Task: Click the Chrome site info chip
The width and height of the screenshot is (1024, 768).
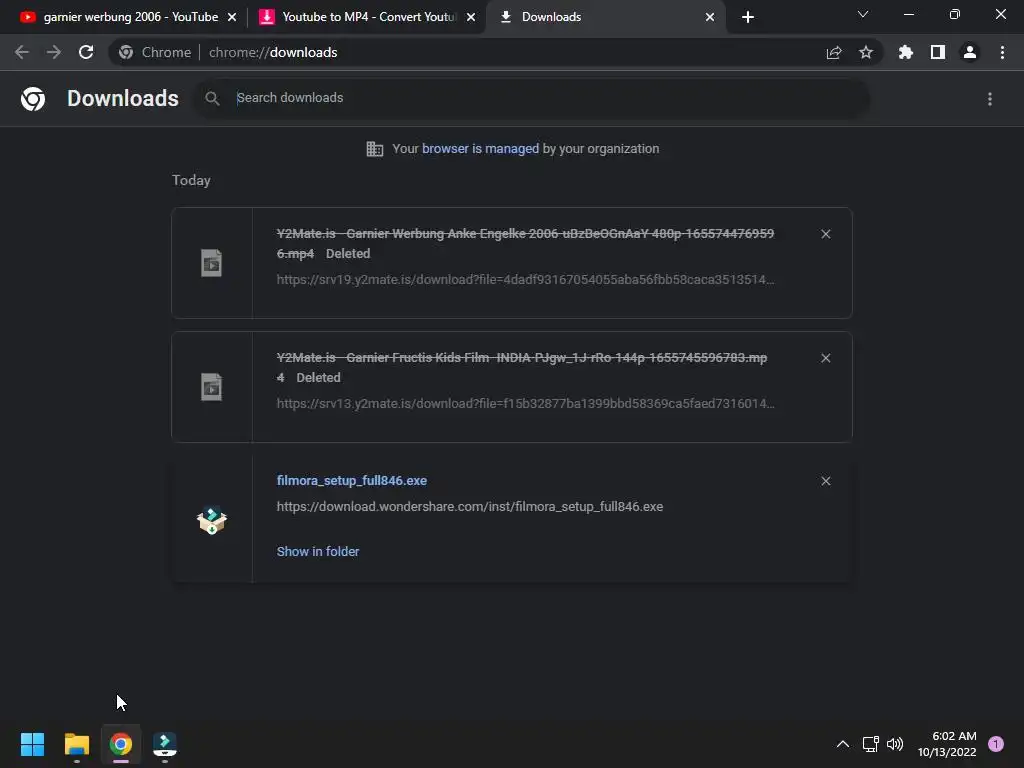Action: pyautogui.click(x=155, y=52)
